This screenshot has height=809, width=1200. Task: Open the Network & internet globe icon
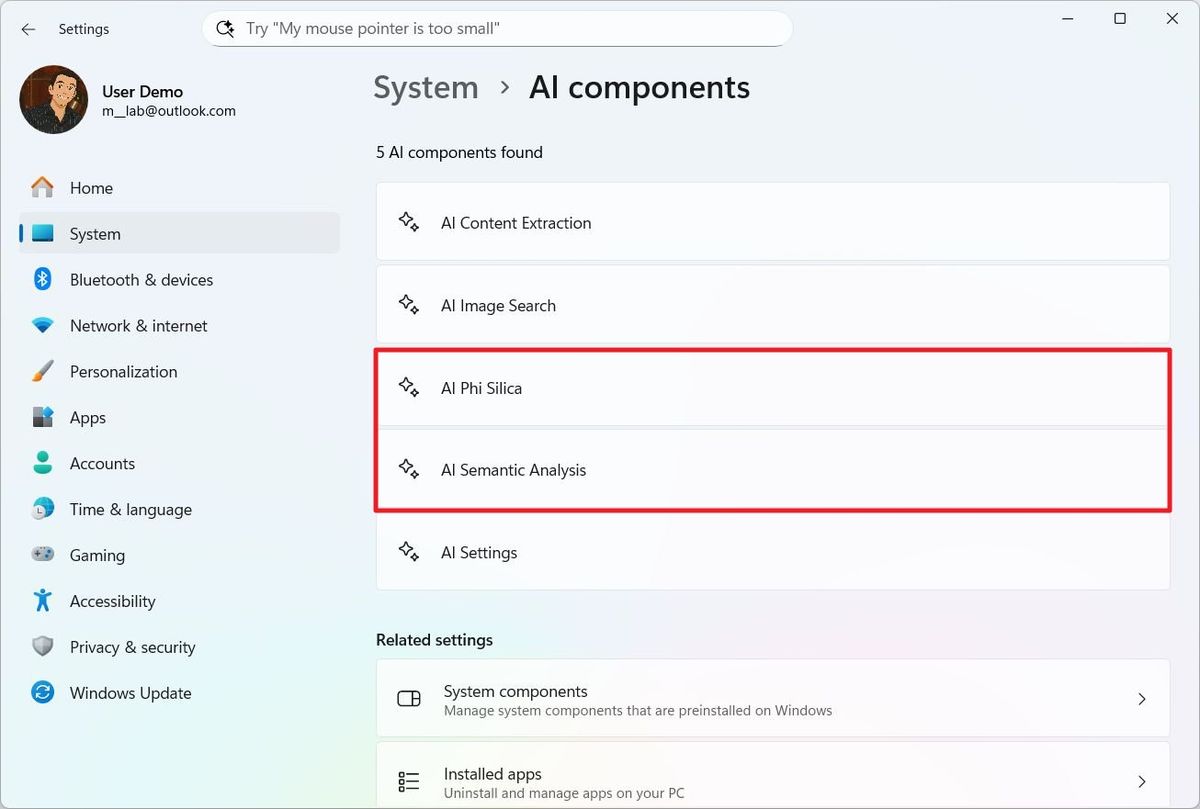point(42,325)
